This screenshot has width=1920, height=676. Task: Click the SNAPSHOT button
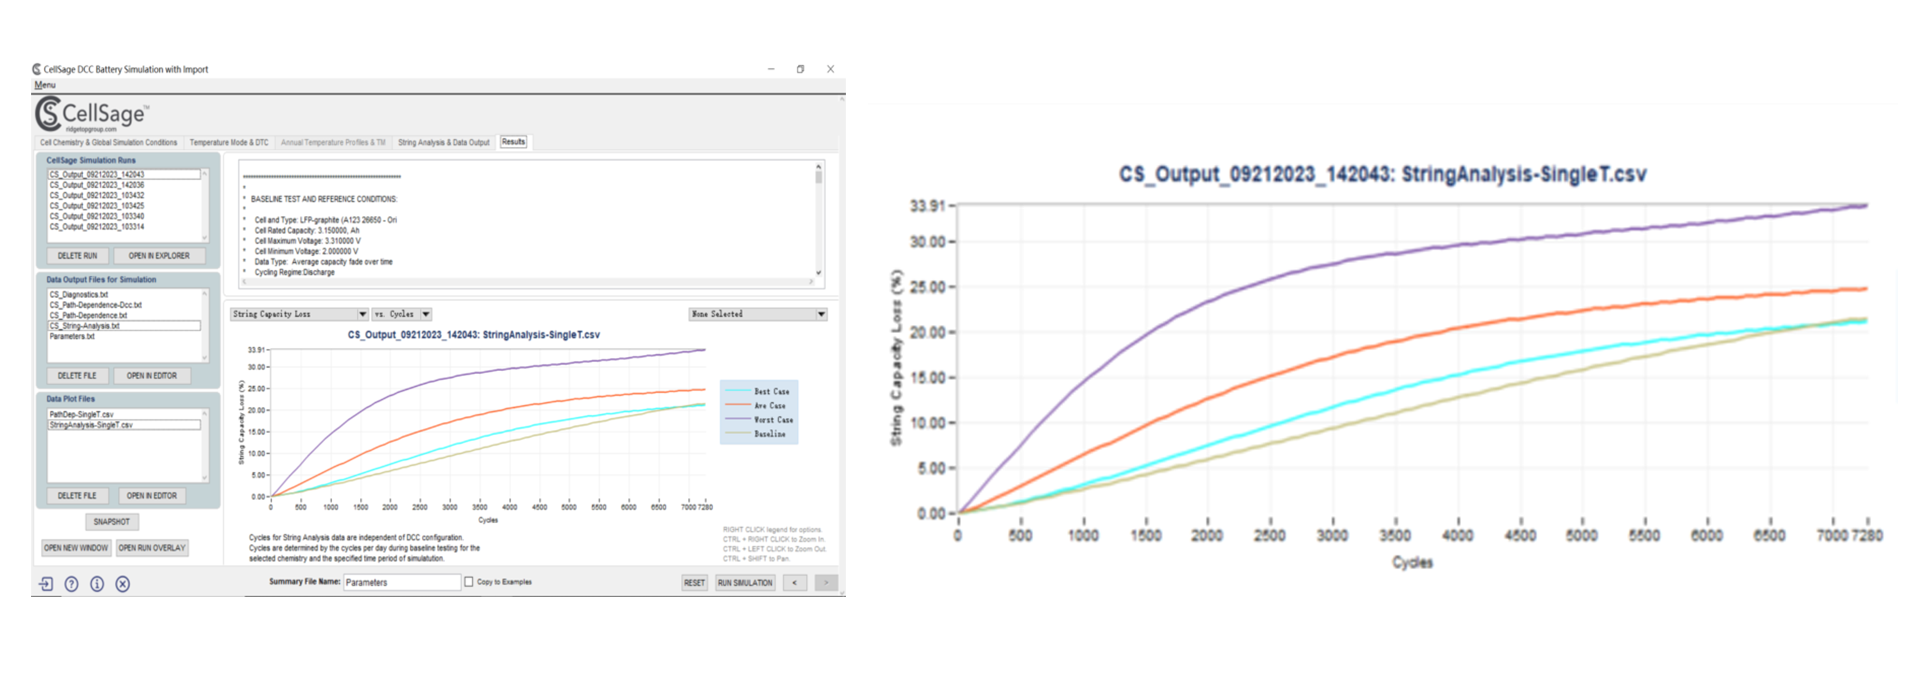pyautogui.click(x=111, y=522)
